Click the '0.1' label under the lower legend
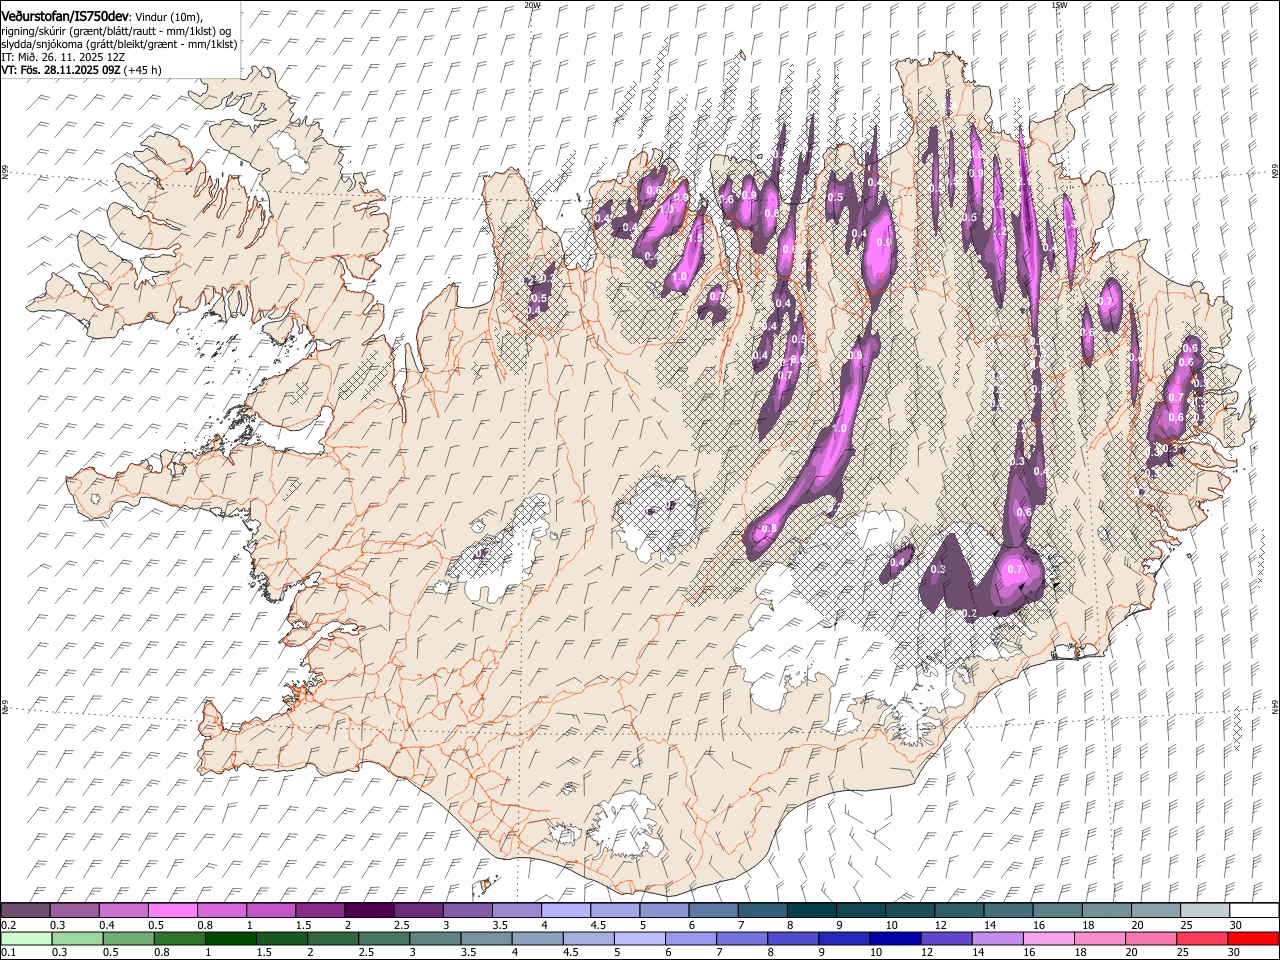Screen dimensions: 1280x960 point(8,953)
